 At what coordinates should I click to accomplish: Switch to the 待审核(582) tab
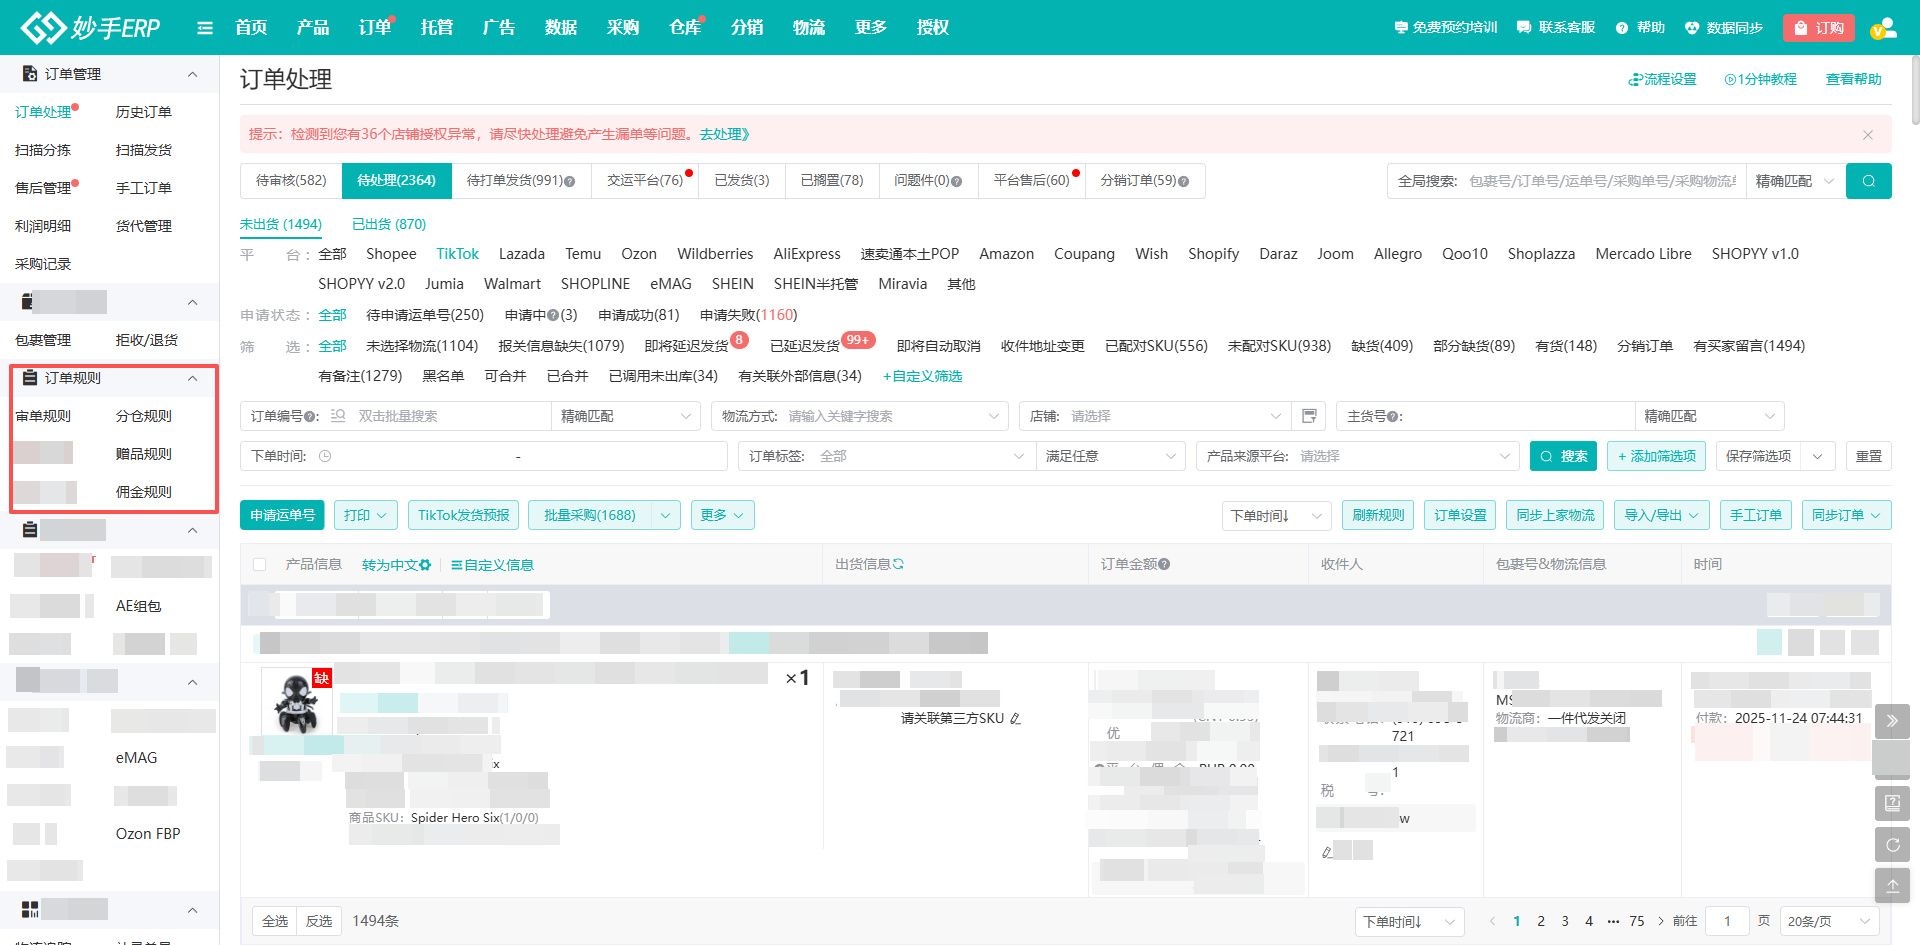[x=291, y=181]
